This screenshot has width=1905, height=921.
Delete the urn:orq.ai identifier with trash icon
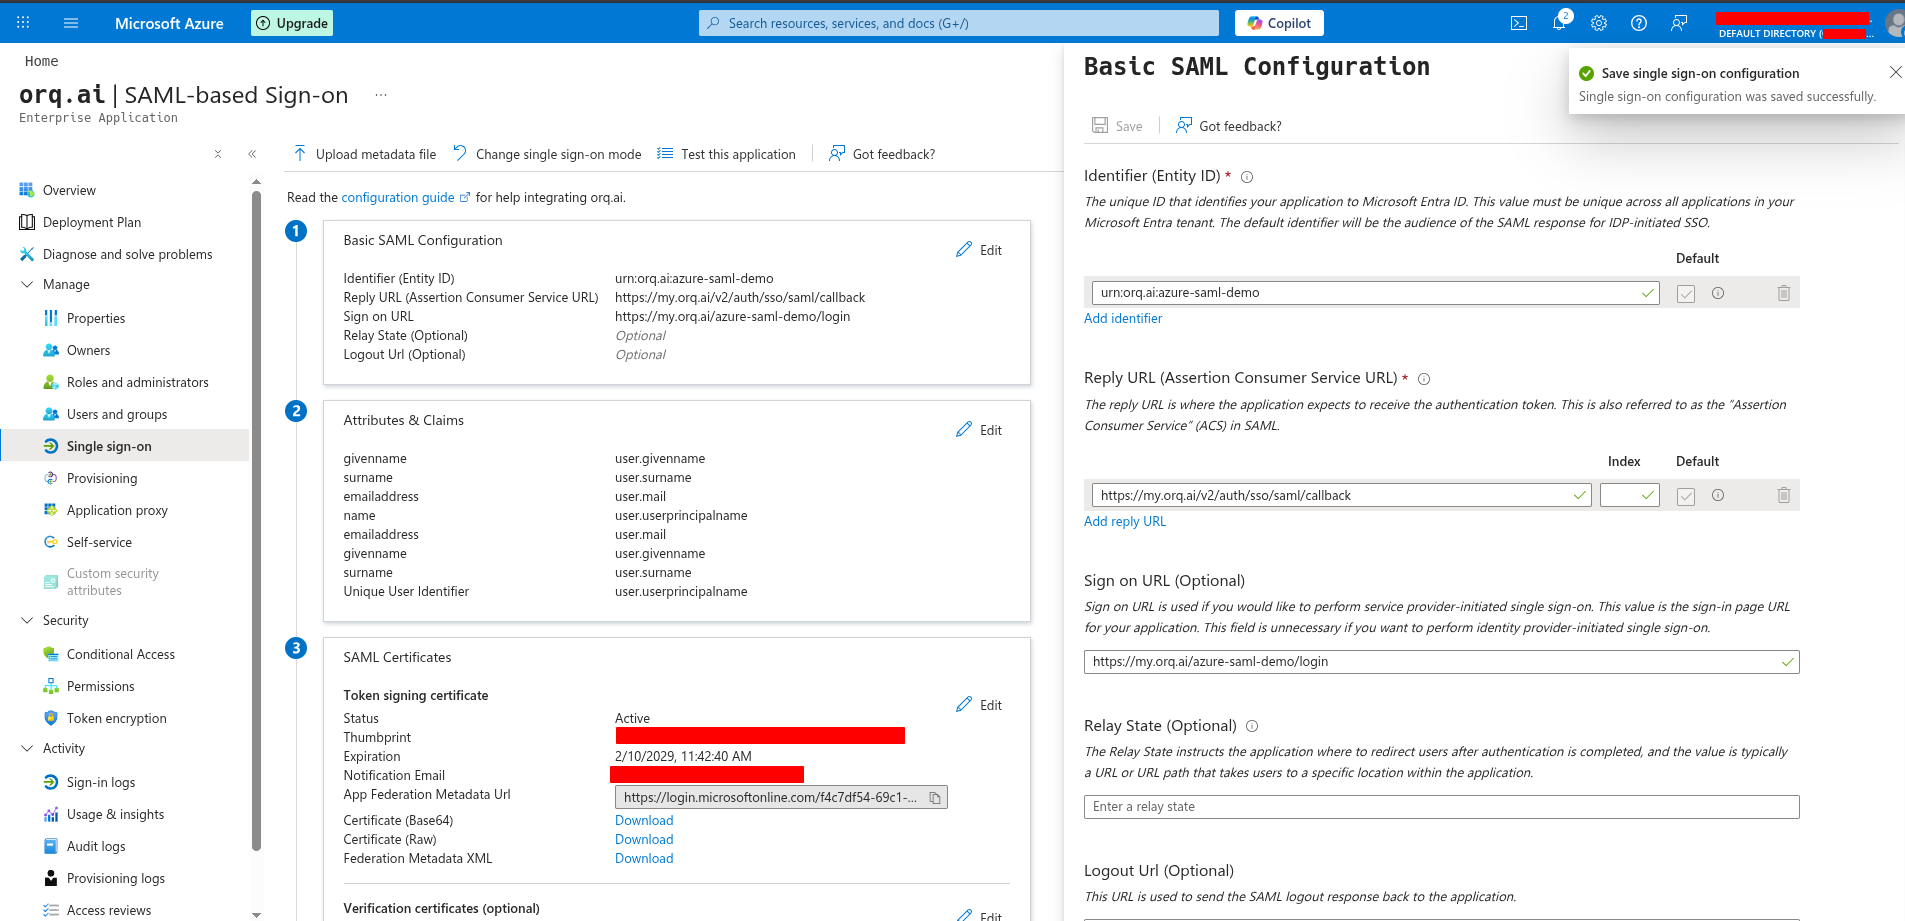[1783, 292]
